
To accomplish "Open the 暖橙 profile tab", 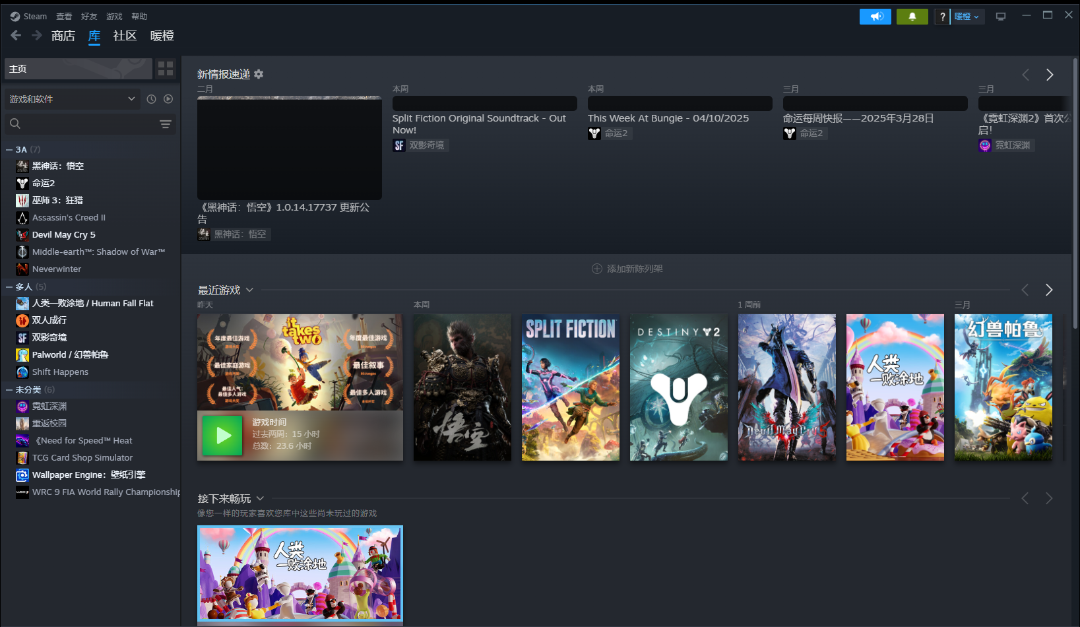I will point(162,36).
